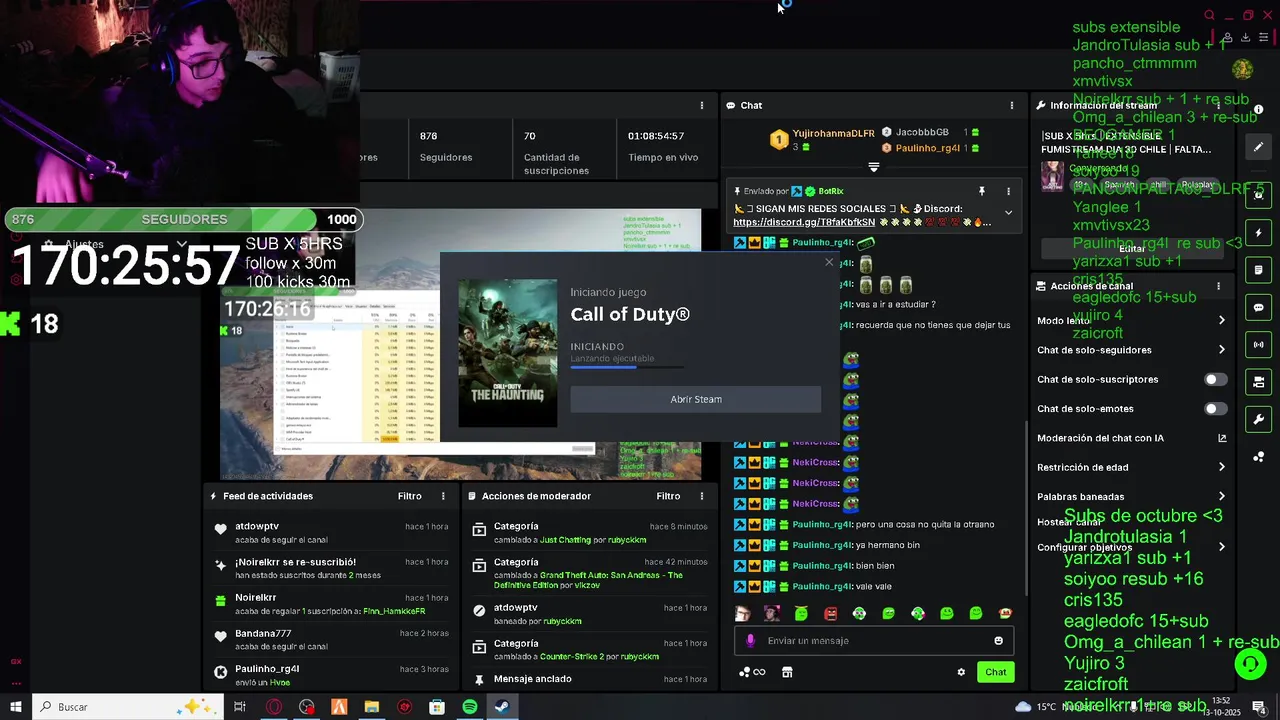Click Windows Task View taskbar icon
This screenshot has width=1280, height=720.
tap(240, 707)
